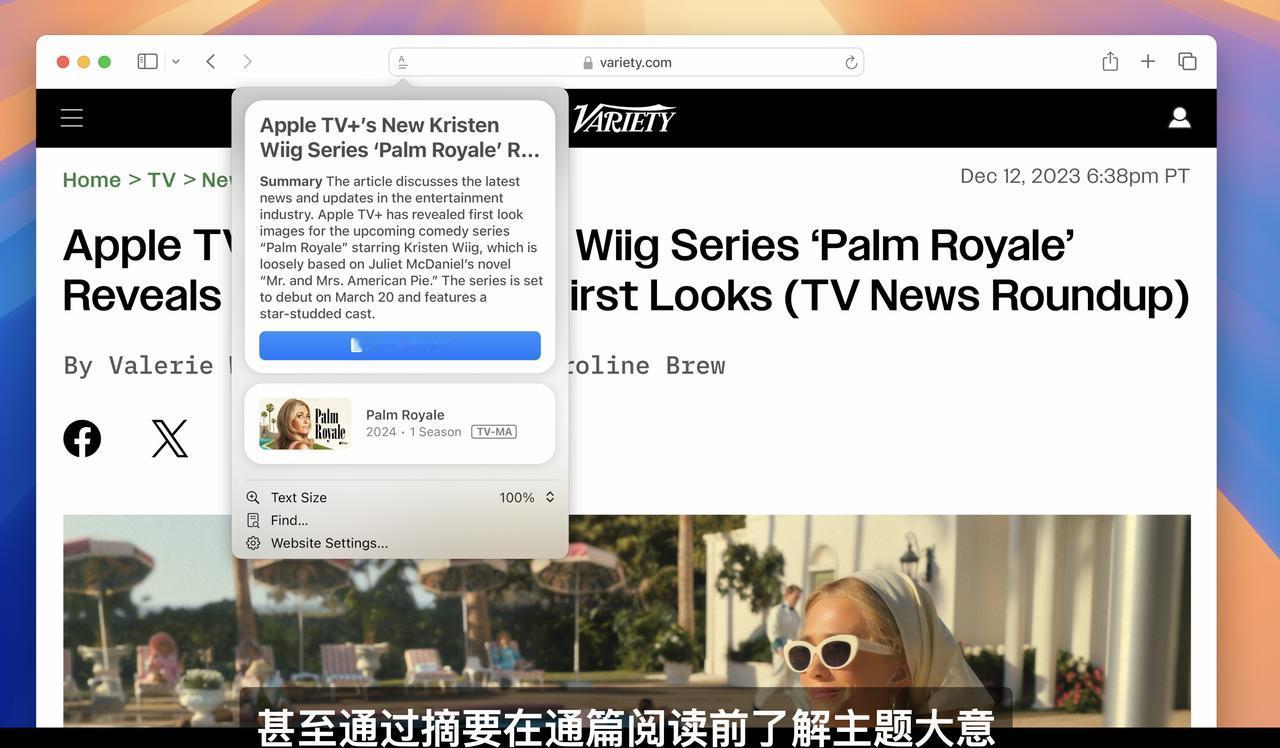This screenshot has height=748, width=1280.
Task: Click the Summary paragraph in the popover
Action: click(x=401, y=247)
